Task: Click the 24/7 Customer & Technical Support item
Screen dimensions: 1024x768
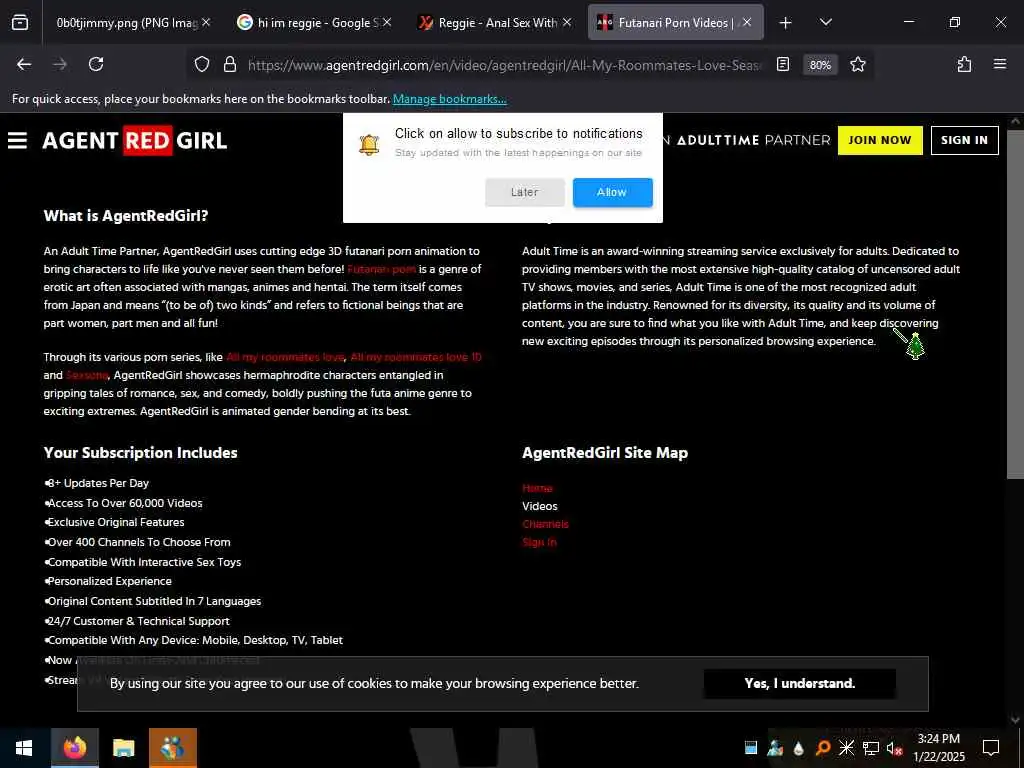Action: pos(137,621)
